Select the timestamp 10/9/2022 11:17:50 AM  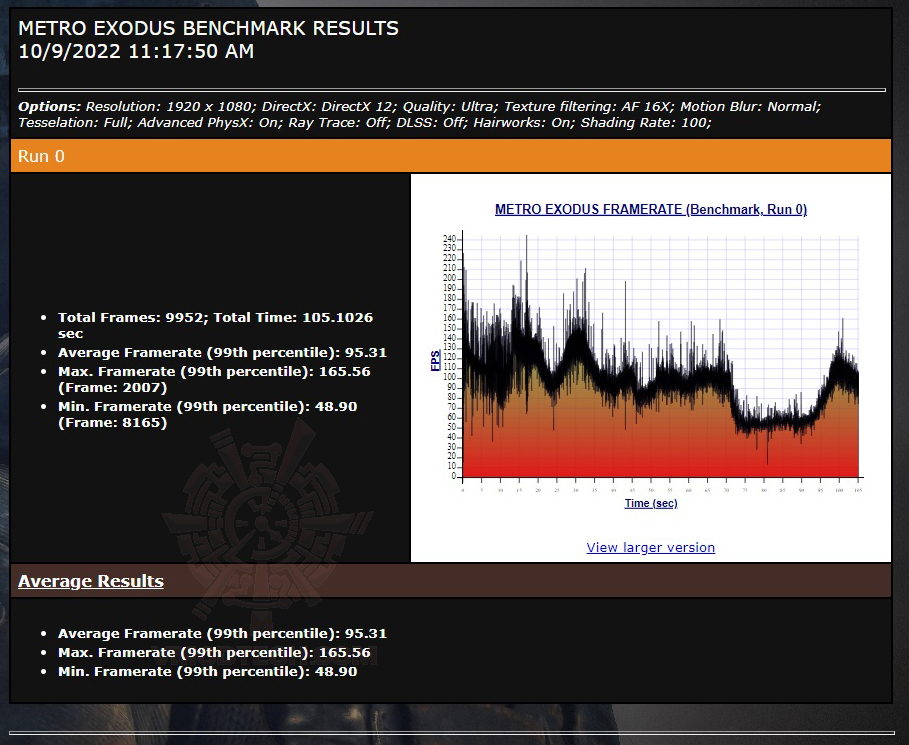tap(136, 52)
